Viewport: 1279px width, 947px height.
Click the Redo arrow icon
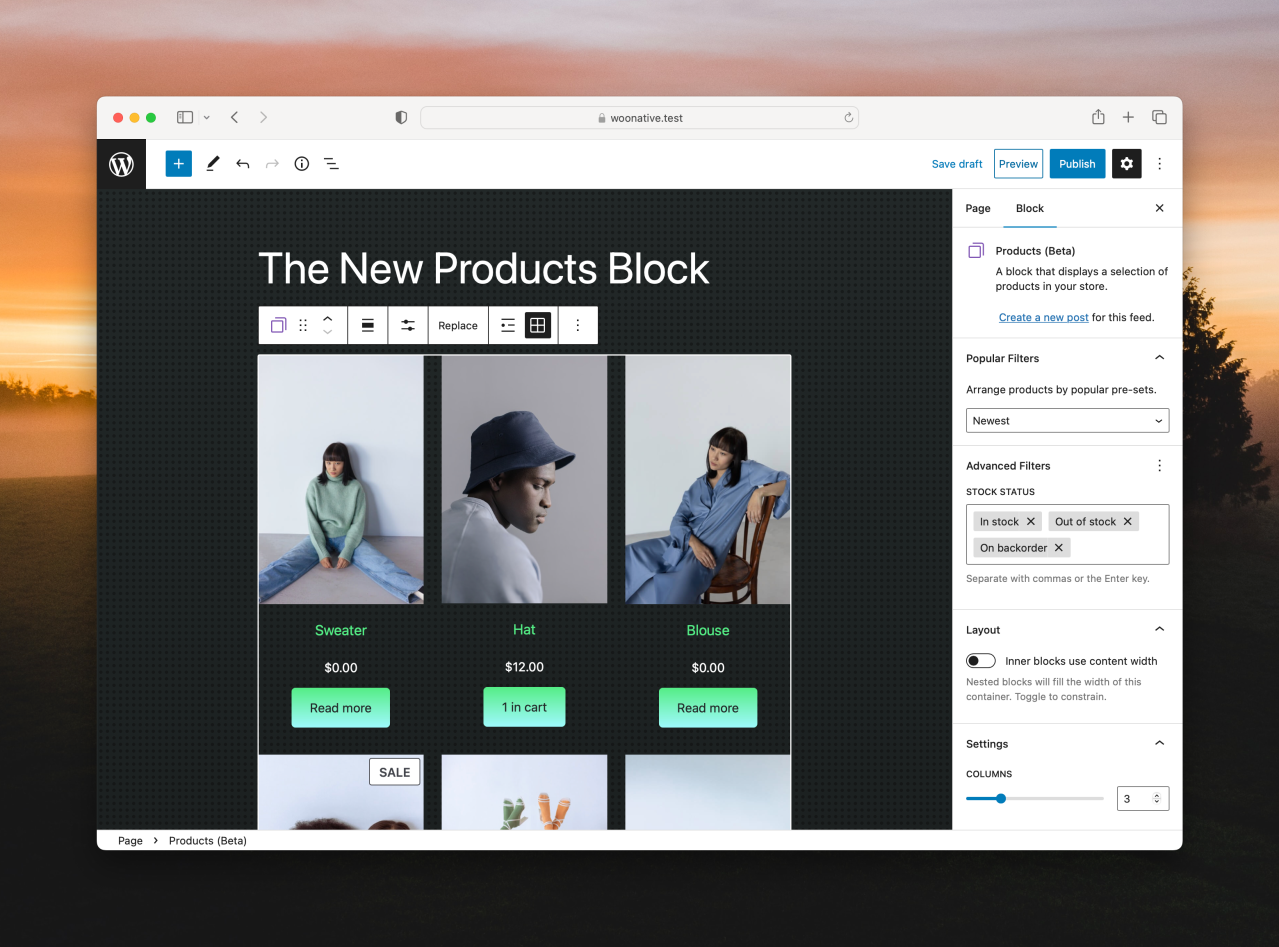click(272, 164)
